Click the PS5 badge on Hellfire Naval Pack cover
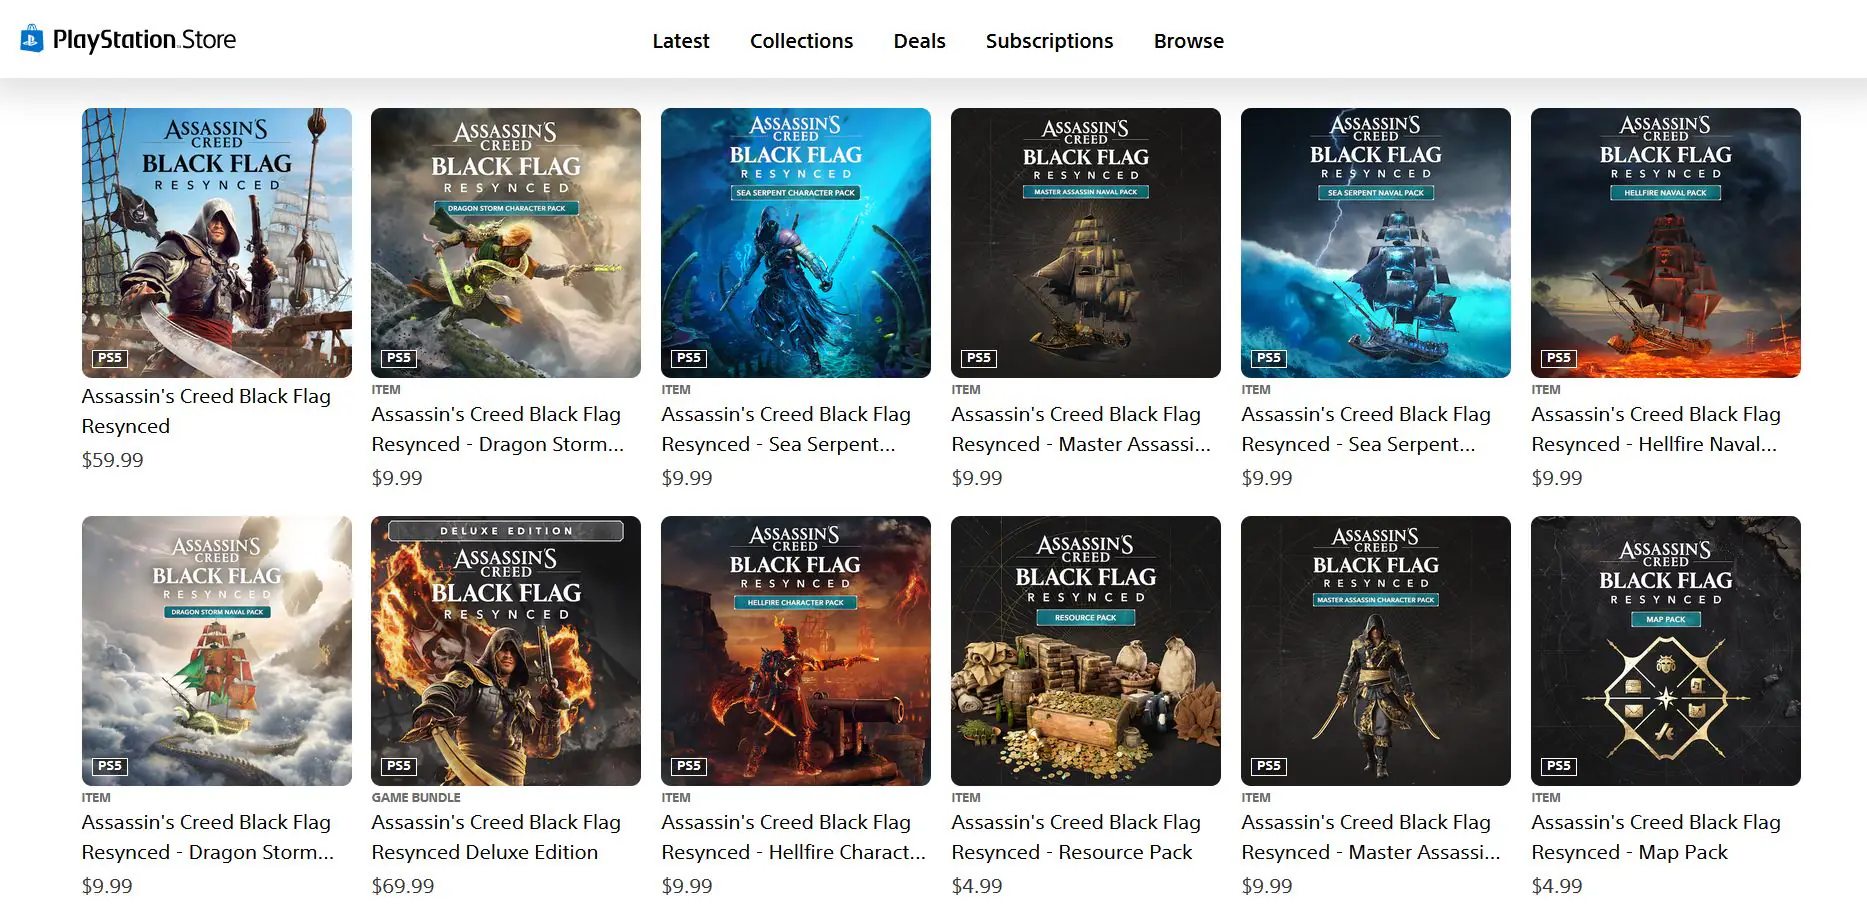 click(1558, 357)
